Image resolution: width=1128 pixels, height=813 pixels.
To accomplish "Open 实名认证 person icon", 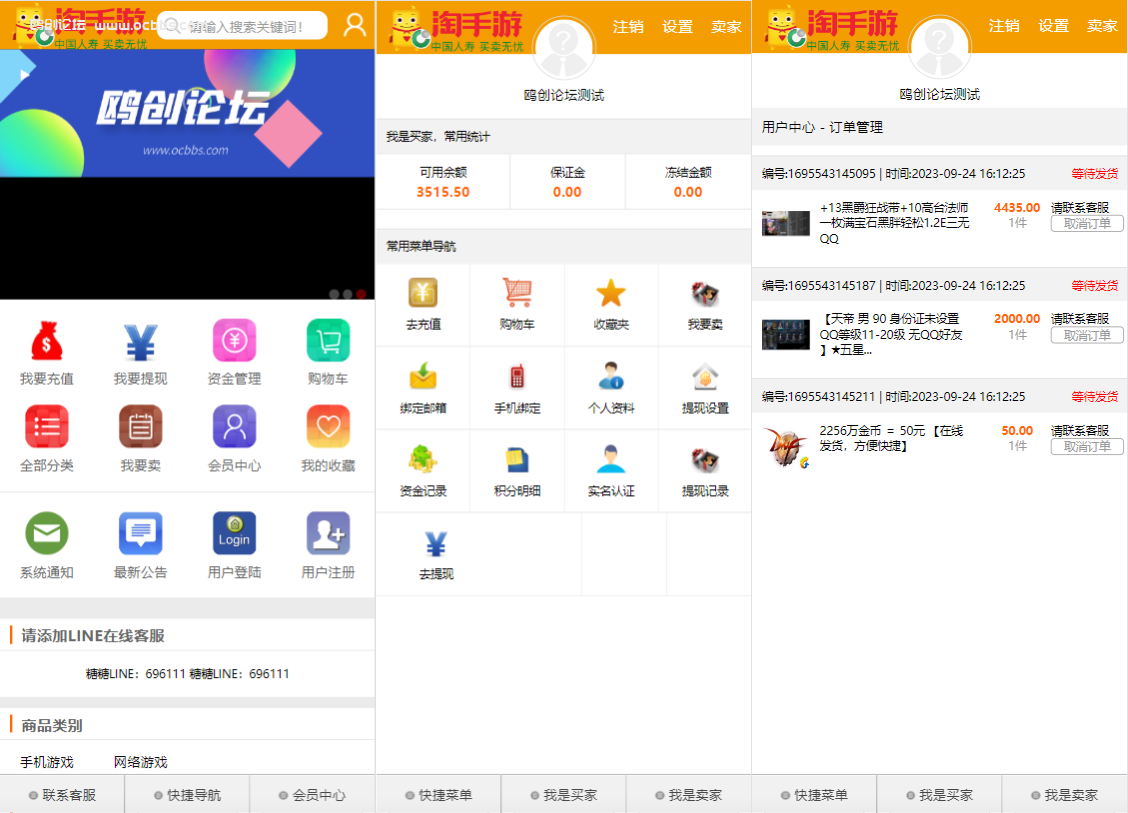I will pyautogui.click(x=611, y=459).
